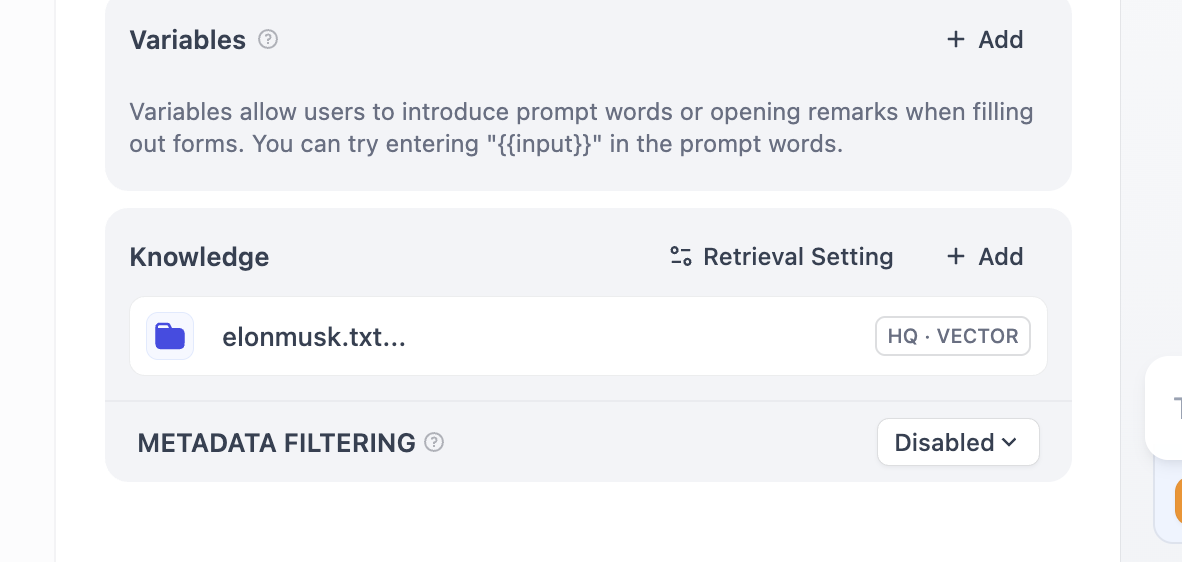Click the HQ · VECTOR badge

(952, 336)
